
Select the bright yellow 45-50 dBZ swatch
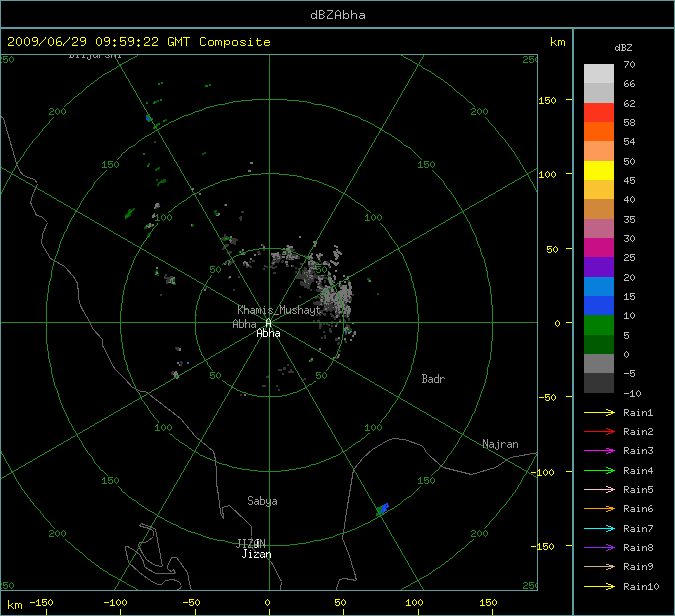tap(599, 170)
